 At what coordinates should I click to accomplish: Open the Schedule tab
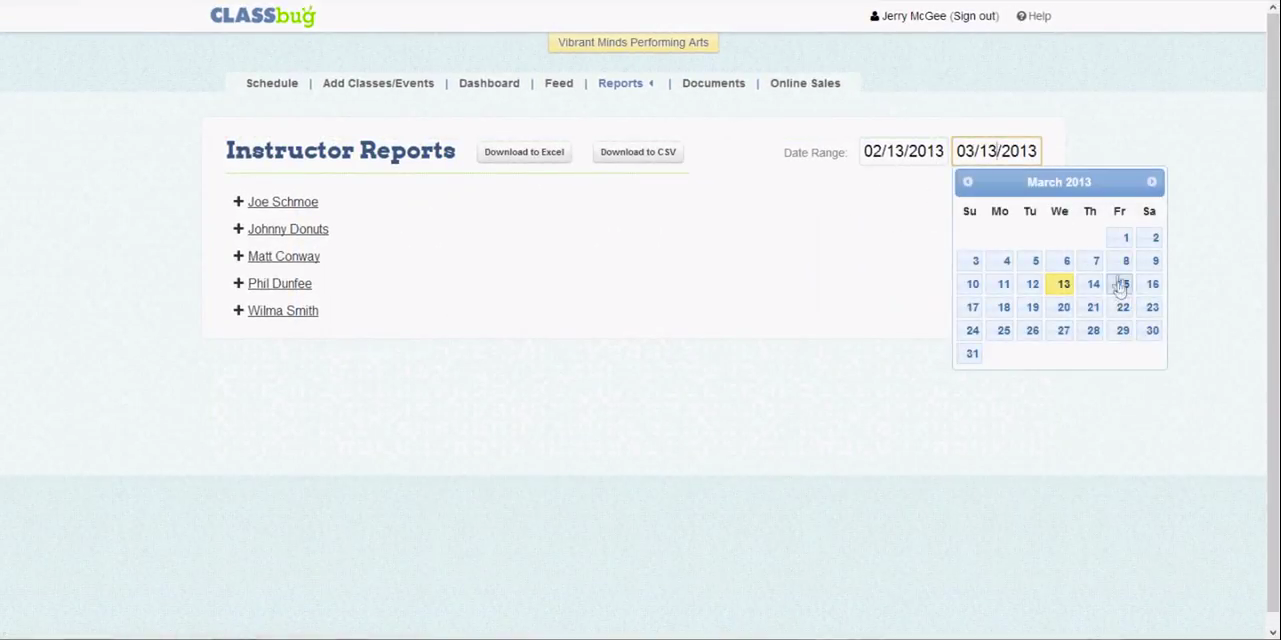(272, 83)
